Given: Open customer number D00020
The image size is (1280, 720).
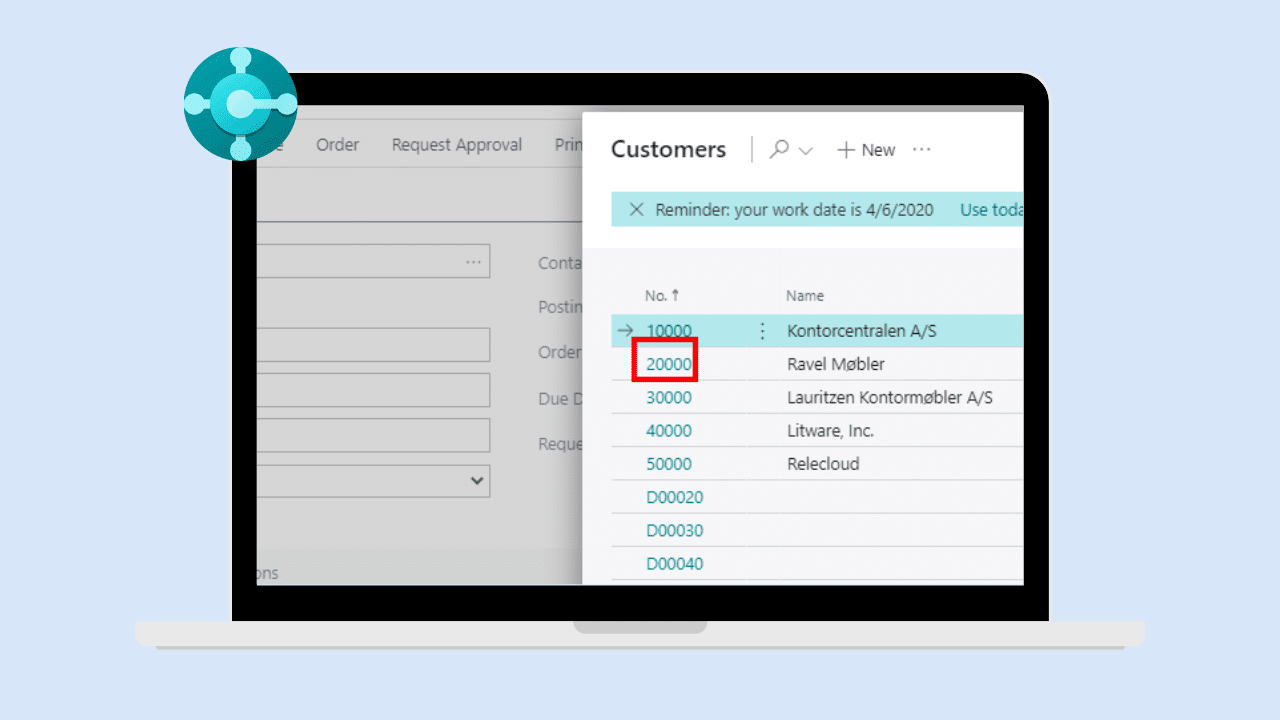Looking at the screenshot, I should click(x=675, y=497).
